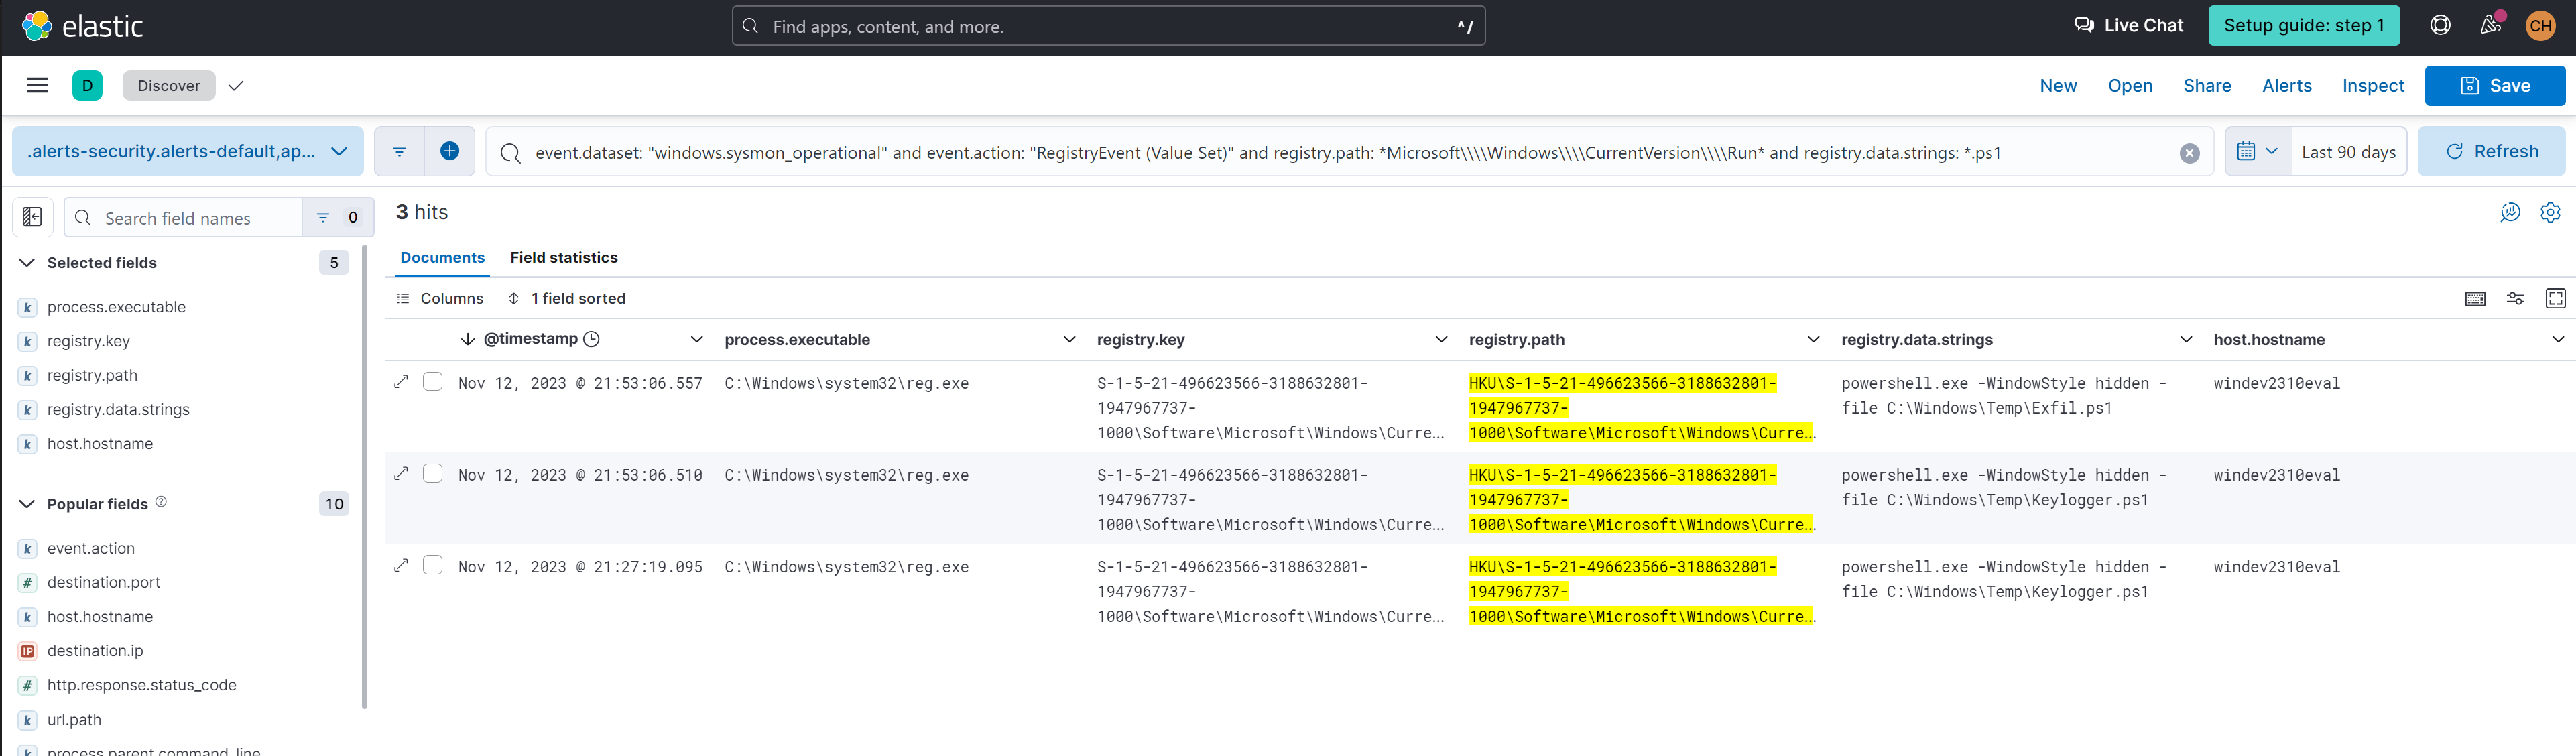Click the clear search query icon
The width and height of the screenshot is (2576, 756).
2190,153
